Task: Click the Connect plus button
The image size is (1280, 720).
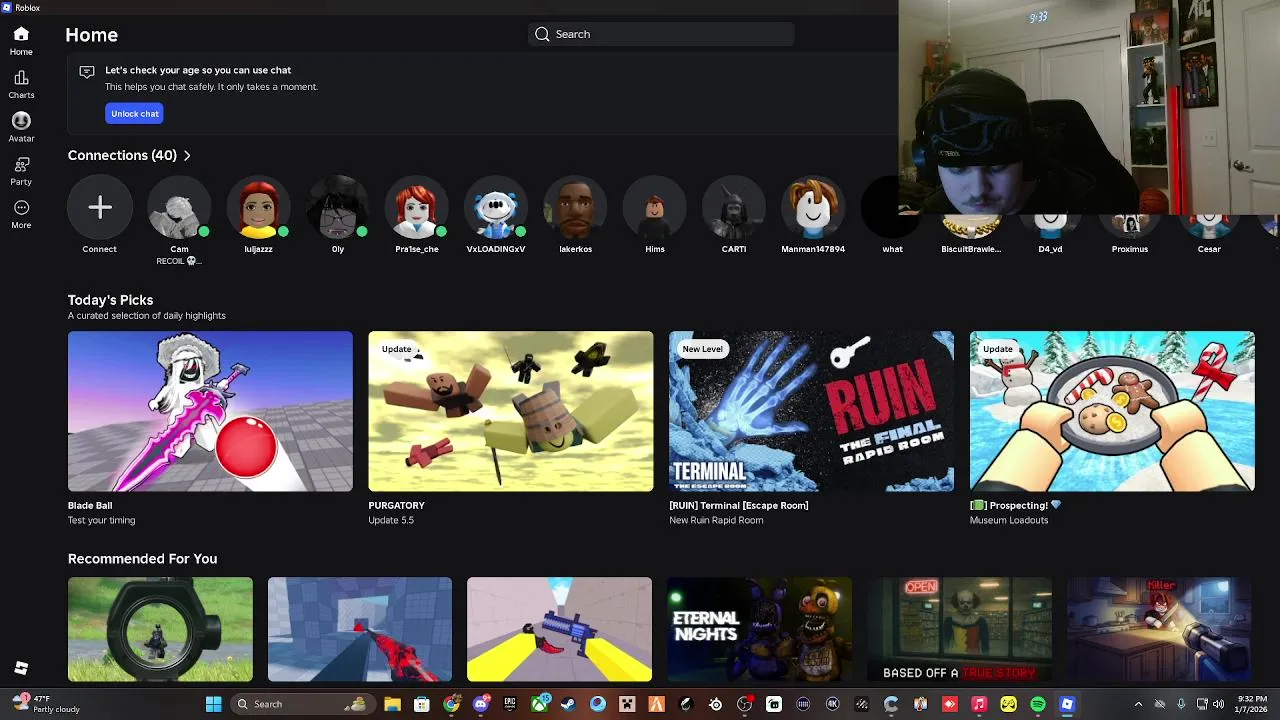Action: [x=99, y=207]
